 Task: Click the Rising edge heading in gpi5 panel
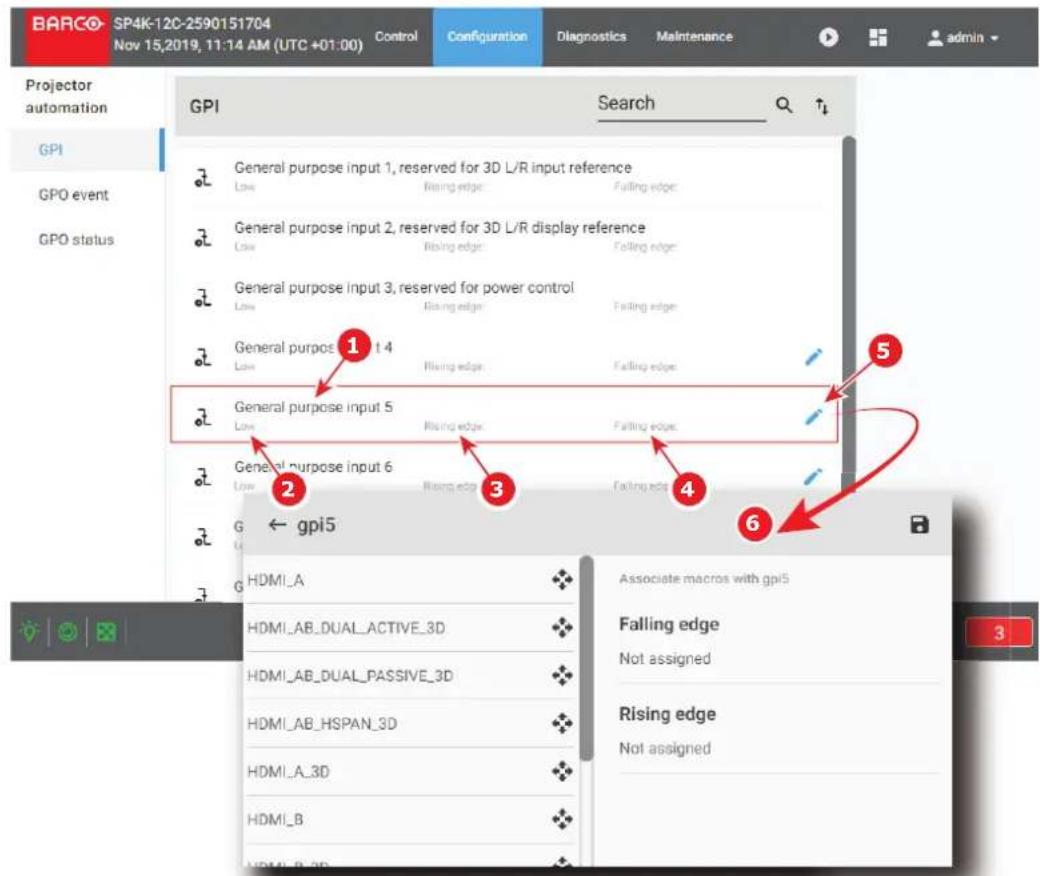pos(667,714)
